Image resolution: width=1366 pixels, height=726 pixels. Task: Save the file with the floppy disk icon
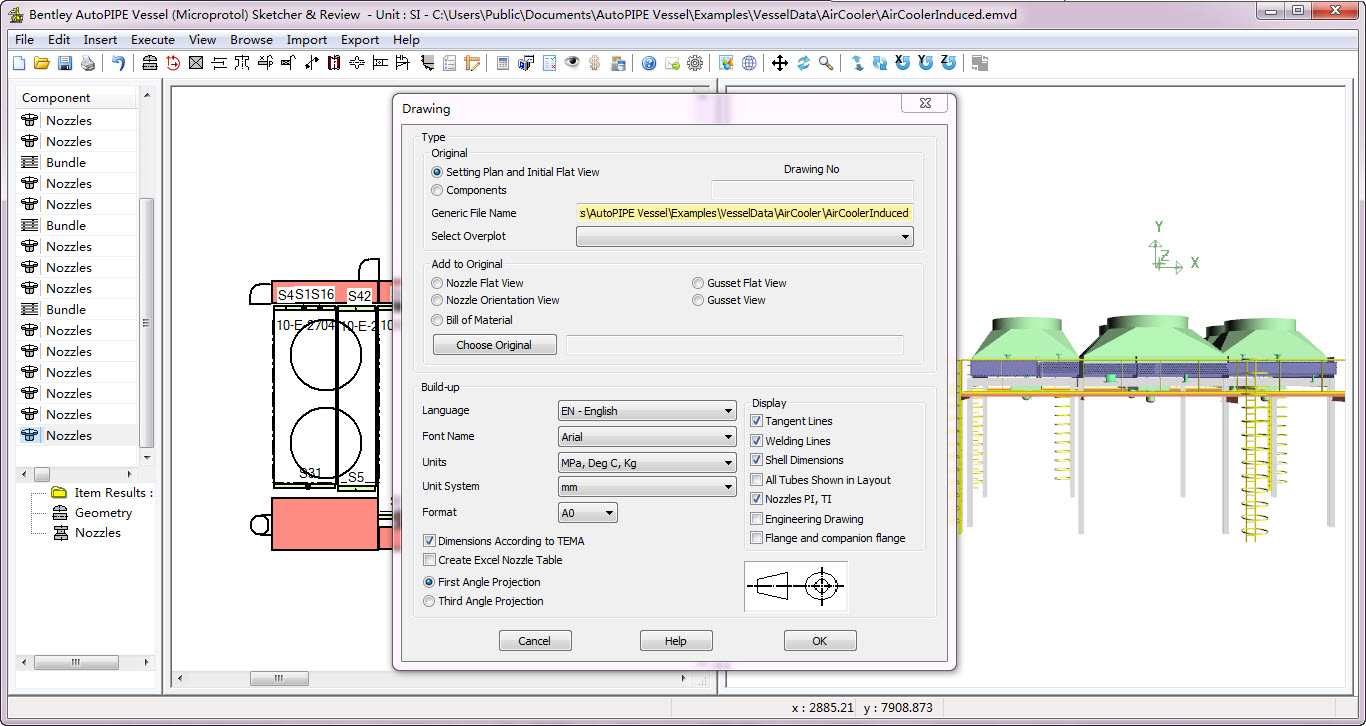pos(65,63)
